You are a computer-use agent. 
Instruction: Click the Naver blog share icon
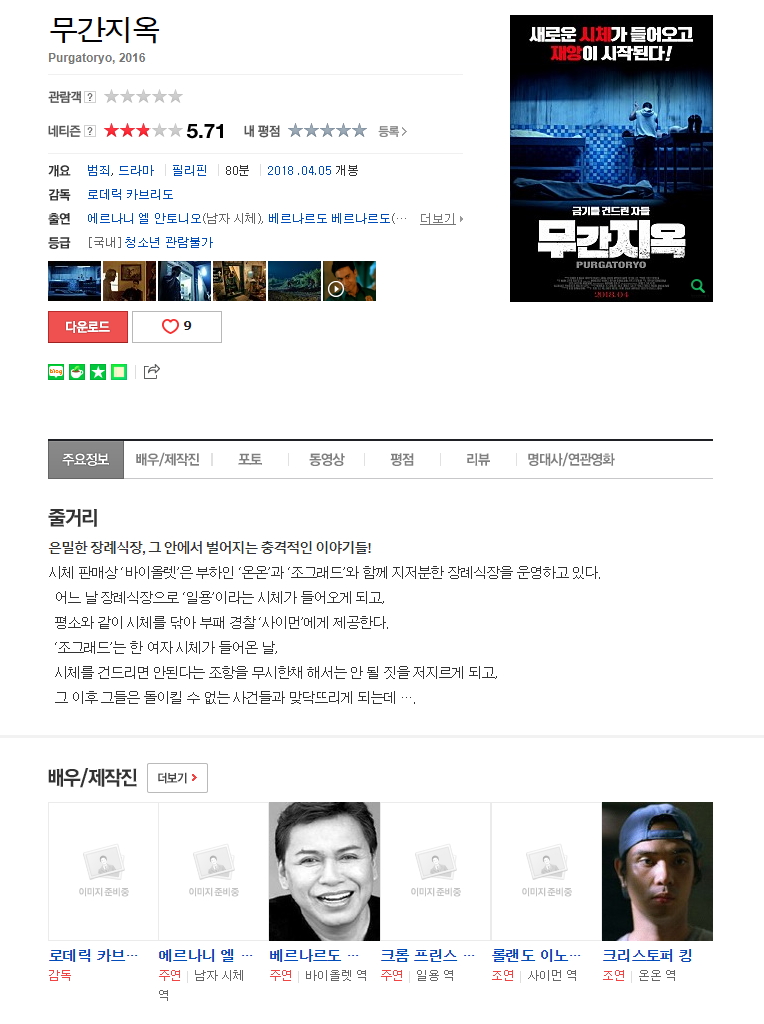(56, 372)
